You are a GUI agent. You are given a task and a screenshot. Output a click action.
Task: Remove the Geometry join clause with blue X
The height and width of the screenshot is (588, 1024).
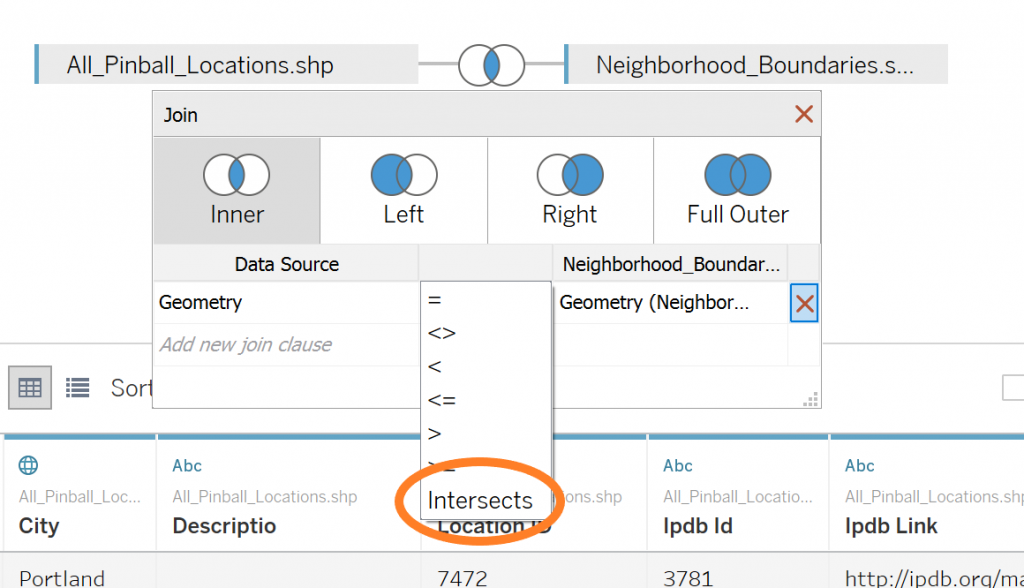click(805, 302)
